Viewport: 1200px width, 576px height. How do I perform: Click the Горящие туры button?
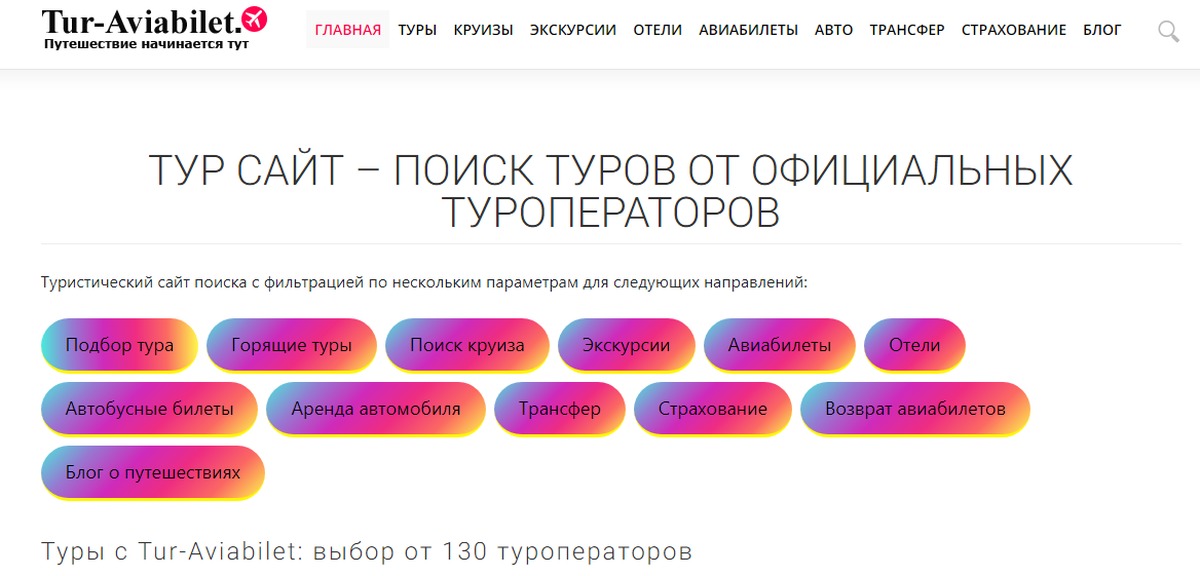click(291, 346)
